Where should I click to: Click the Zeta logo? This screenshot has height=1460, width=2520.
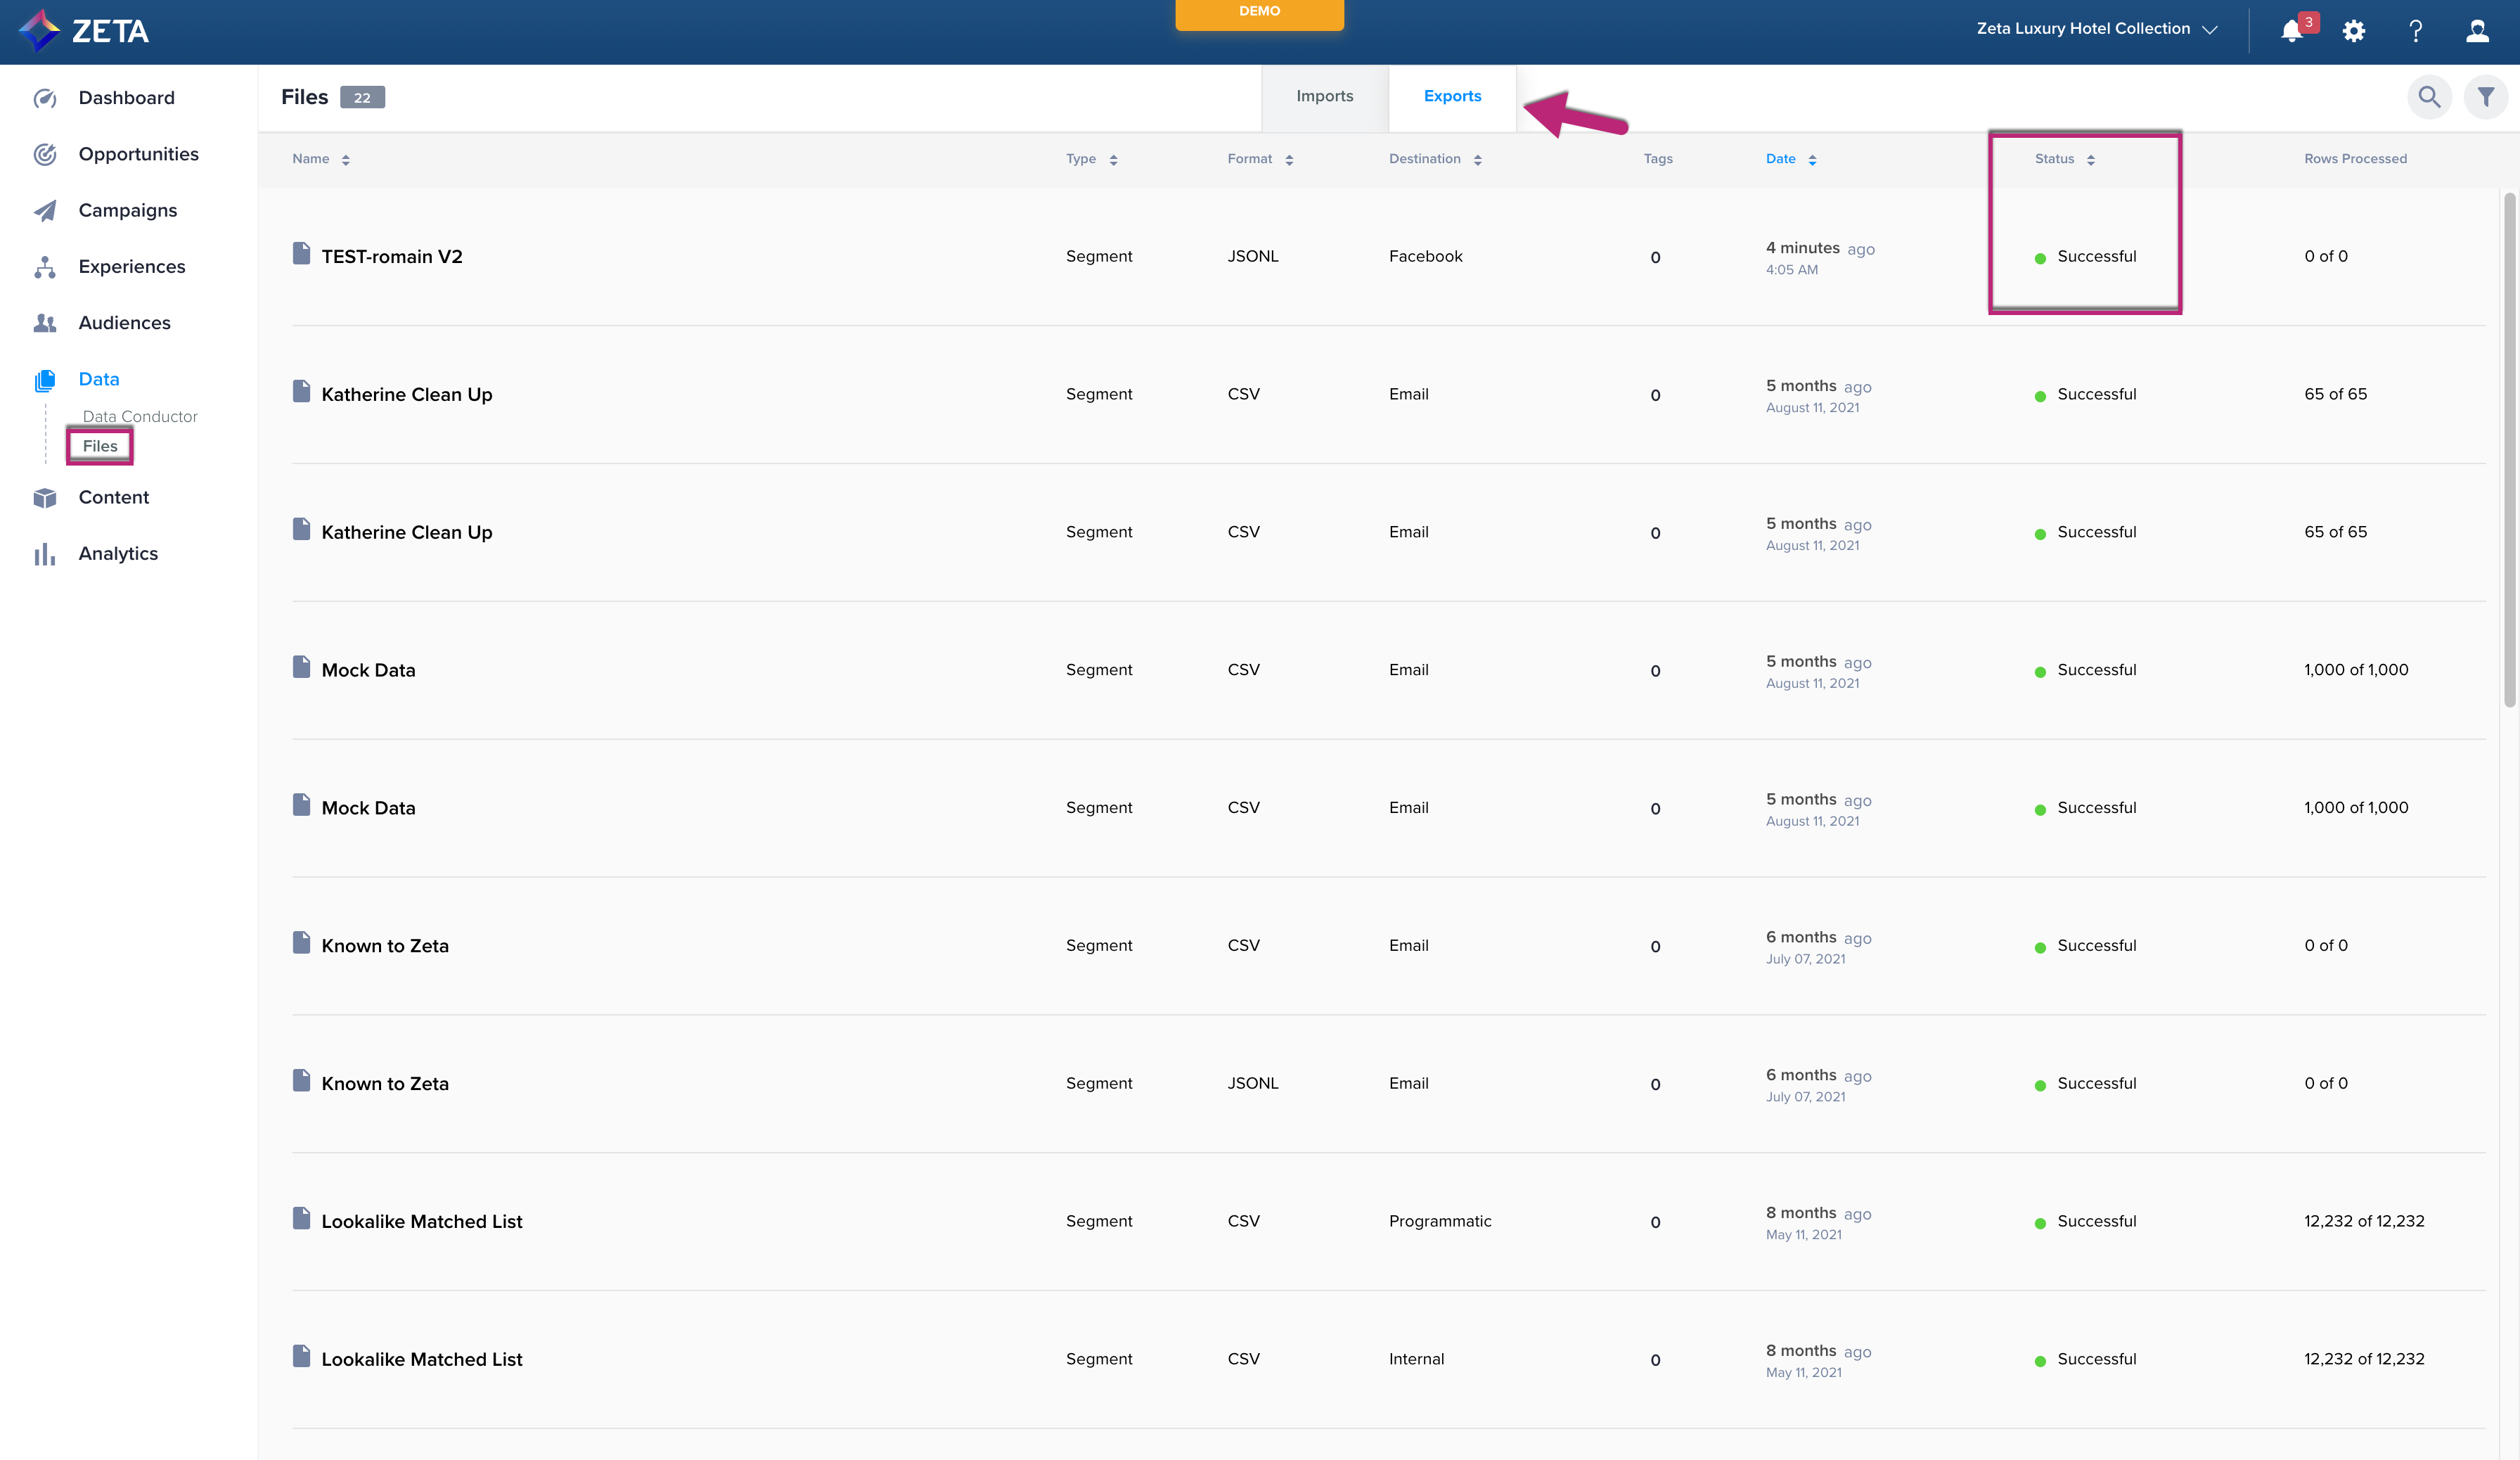(x=84, y=31)
